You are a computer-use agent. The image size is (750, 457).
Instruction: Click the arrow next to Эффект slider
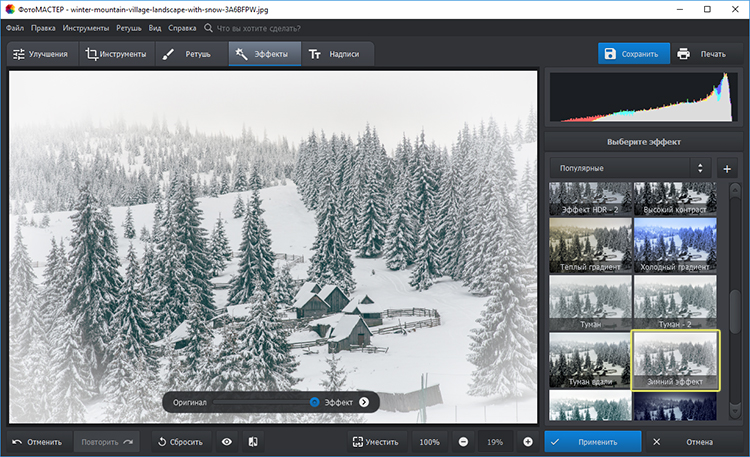pos(364,402)
